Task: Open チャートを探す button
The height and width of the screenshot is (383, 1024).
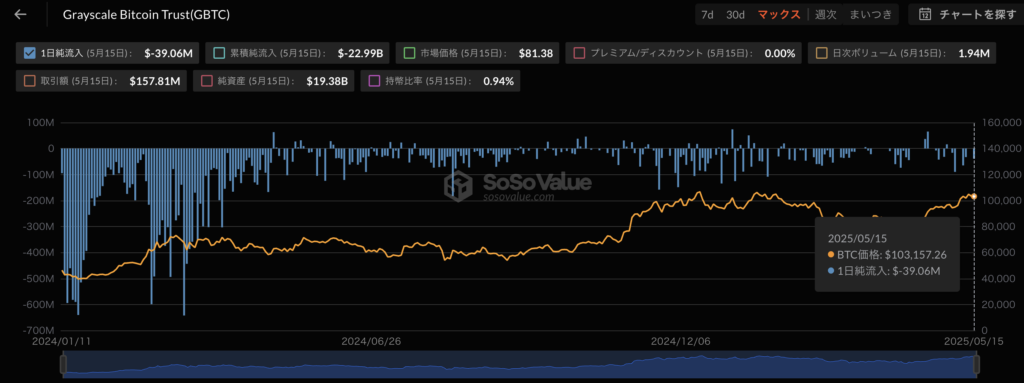Action: pos(966,14)
